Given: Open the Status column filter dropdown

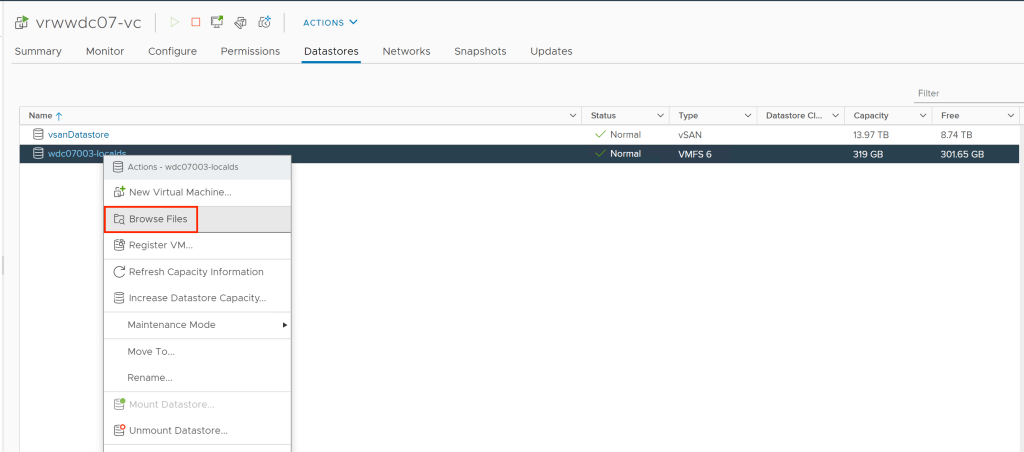Looking at the screenshot, I should [x=660, y=116].
